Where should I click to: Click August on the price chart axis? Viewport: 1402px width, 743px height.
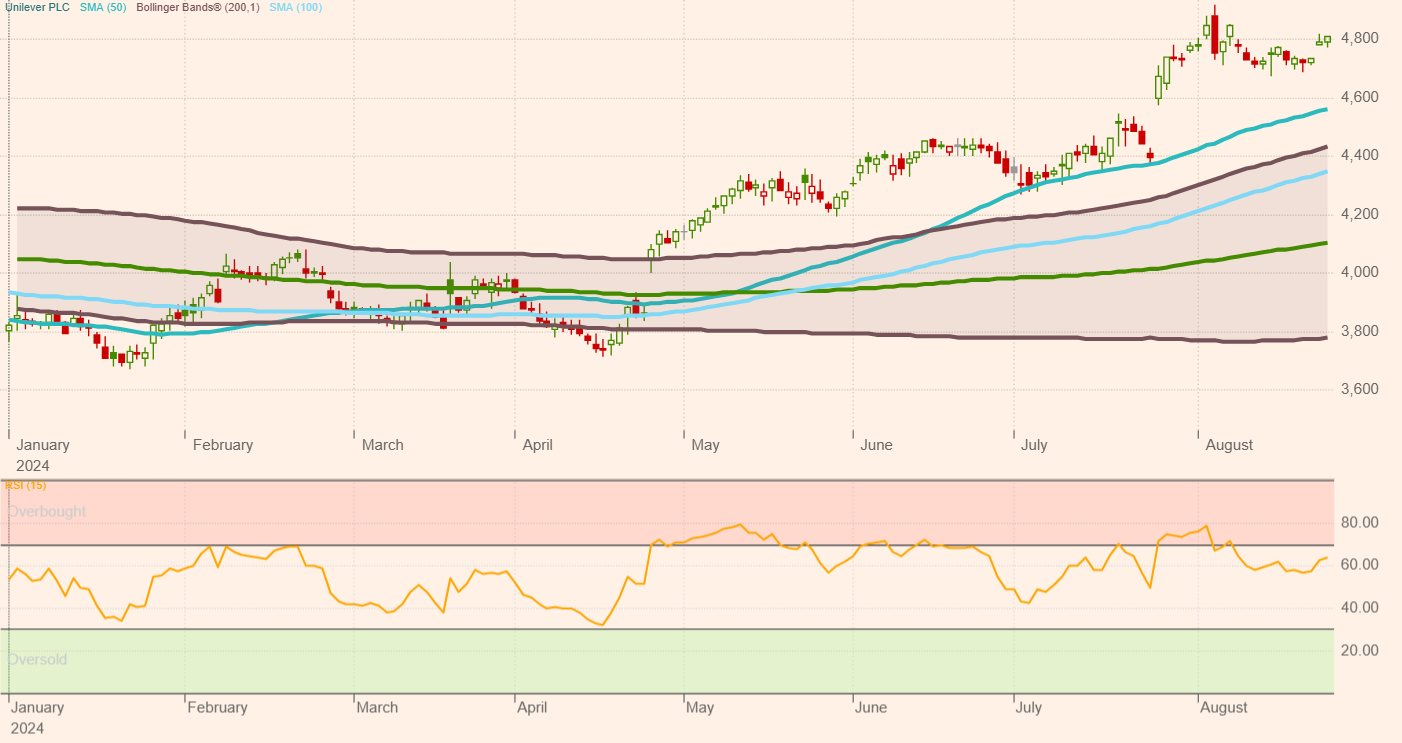(1229, 445)
